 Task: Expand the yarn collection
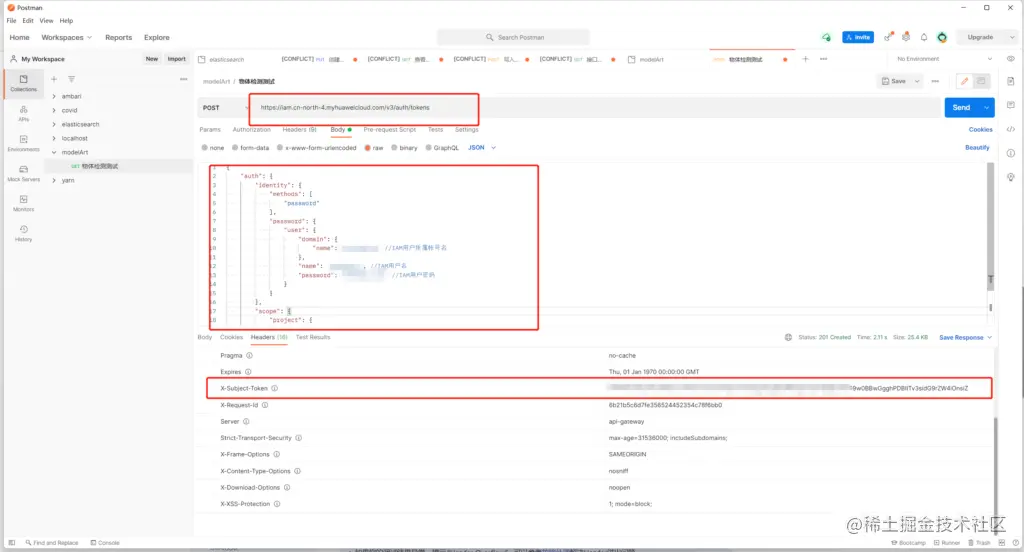(54, 180)
